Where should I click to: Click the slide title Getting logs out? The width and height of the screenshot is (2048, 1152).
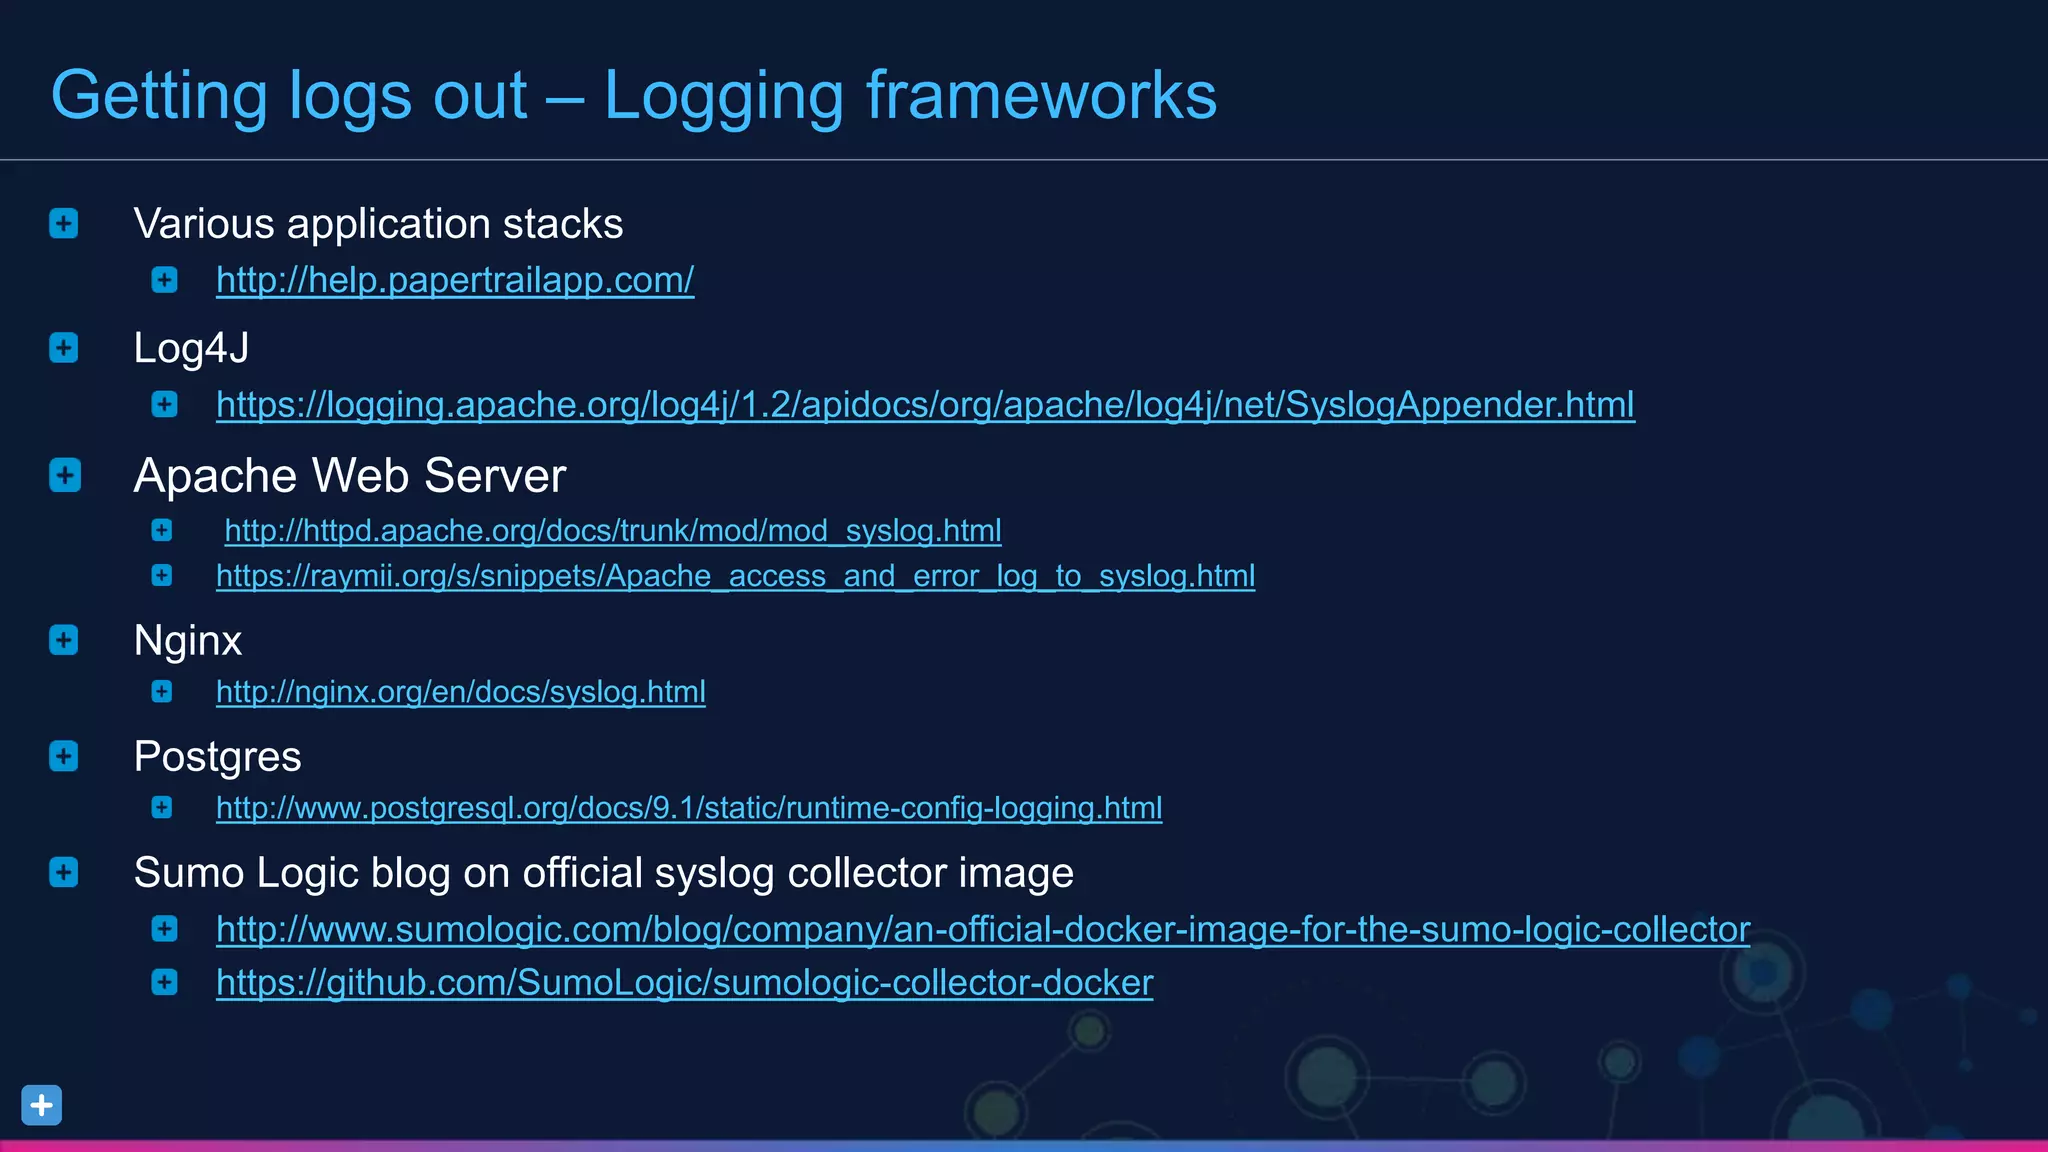[x=633, y=96]
